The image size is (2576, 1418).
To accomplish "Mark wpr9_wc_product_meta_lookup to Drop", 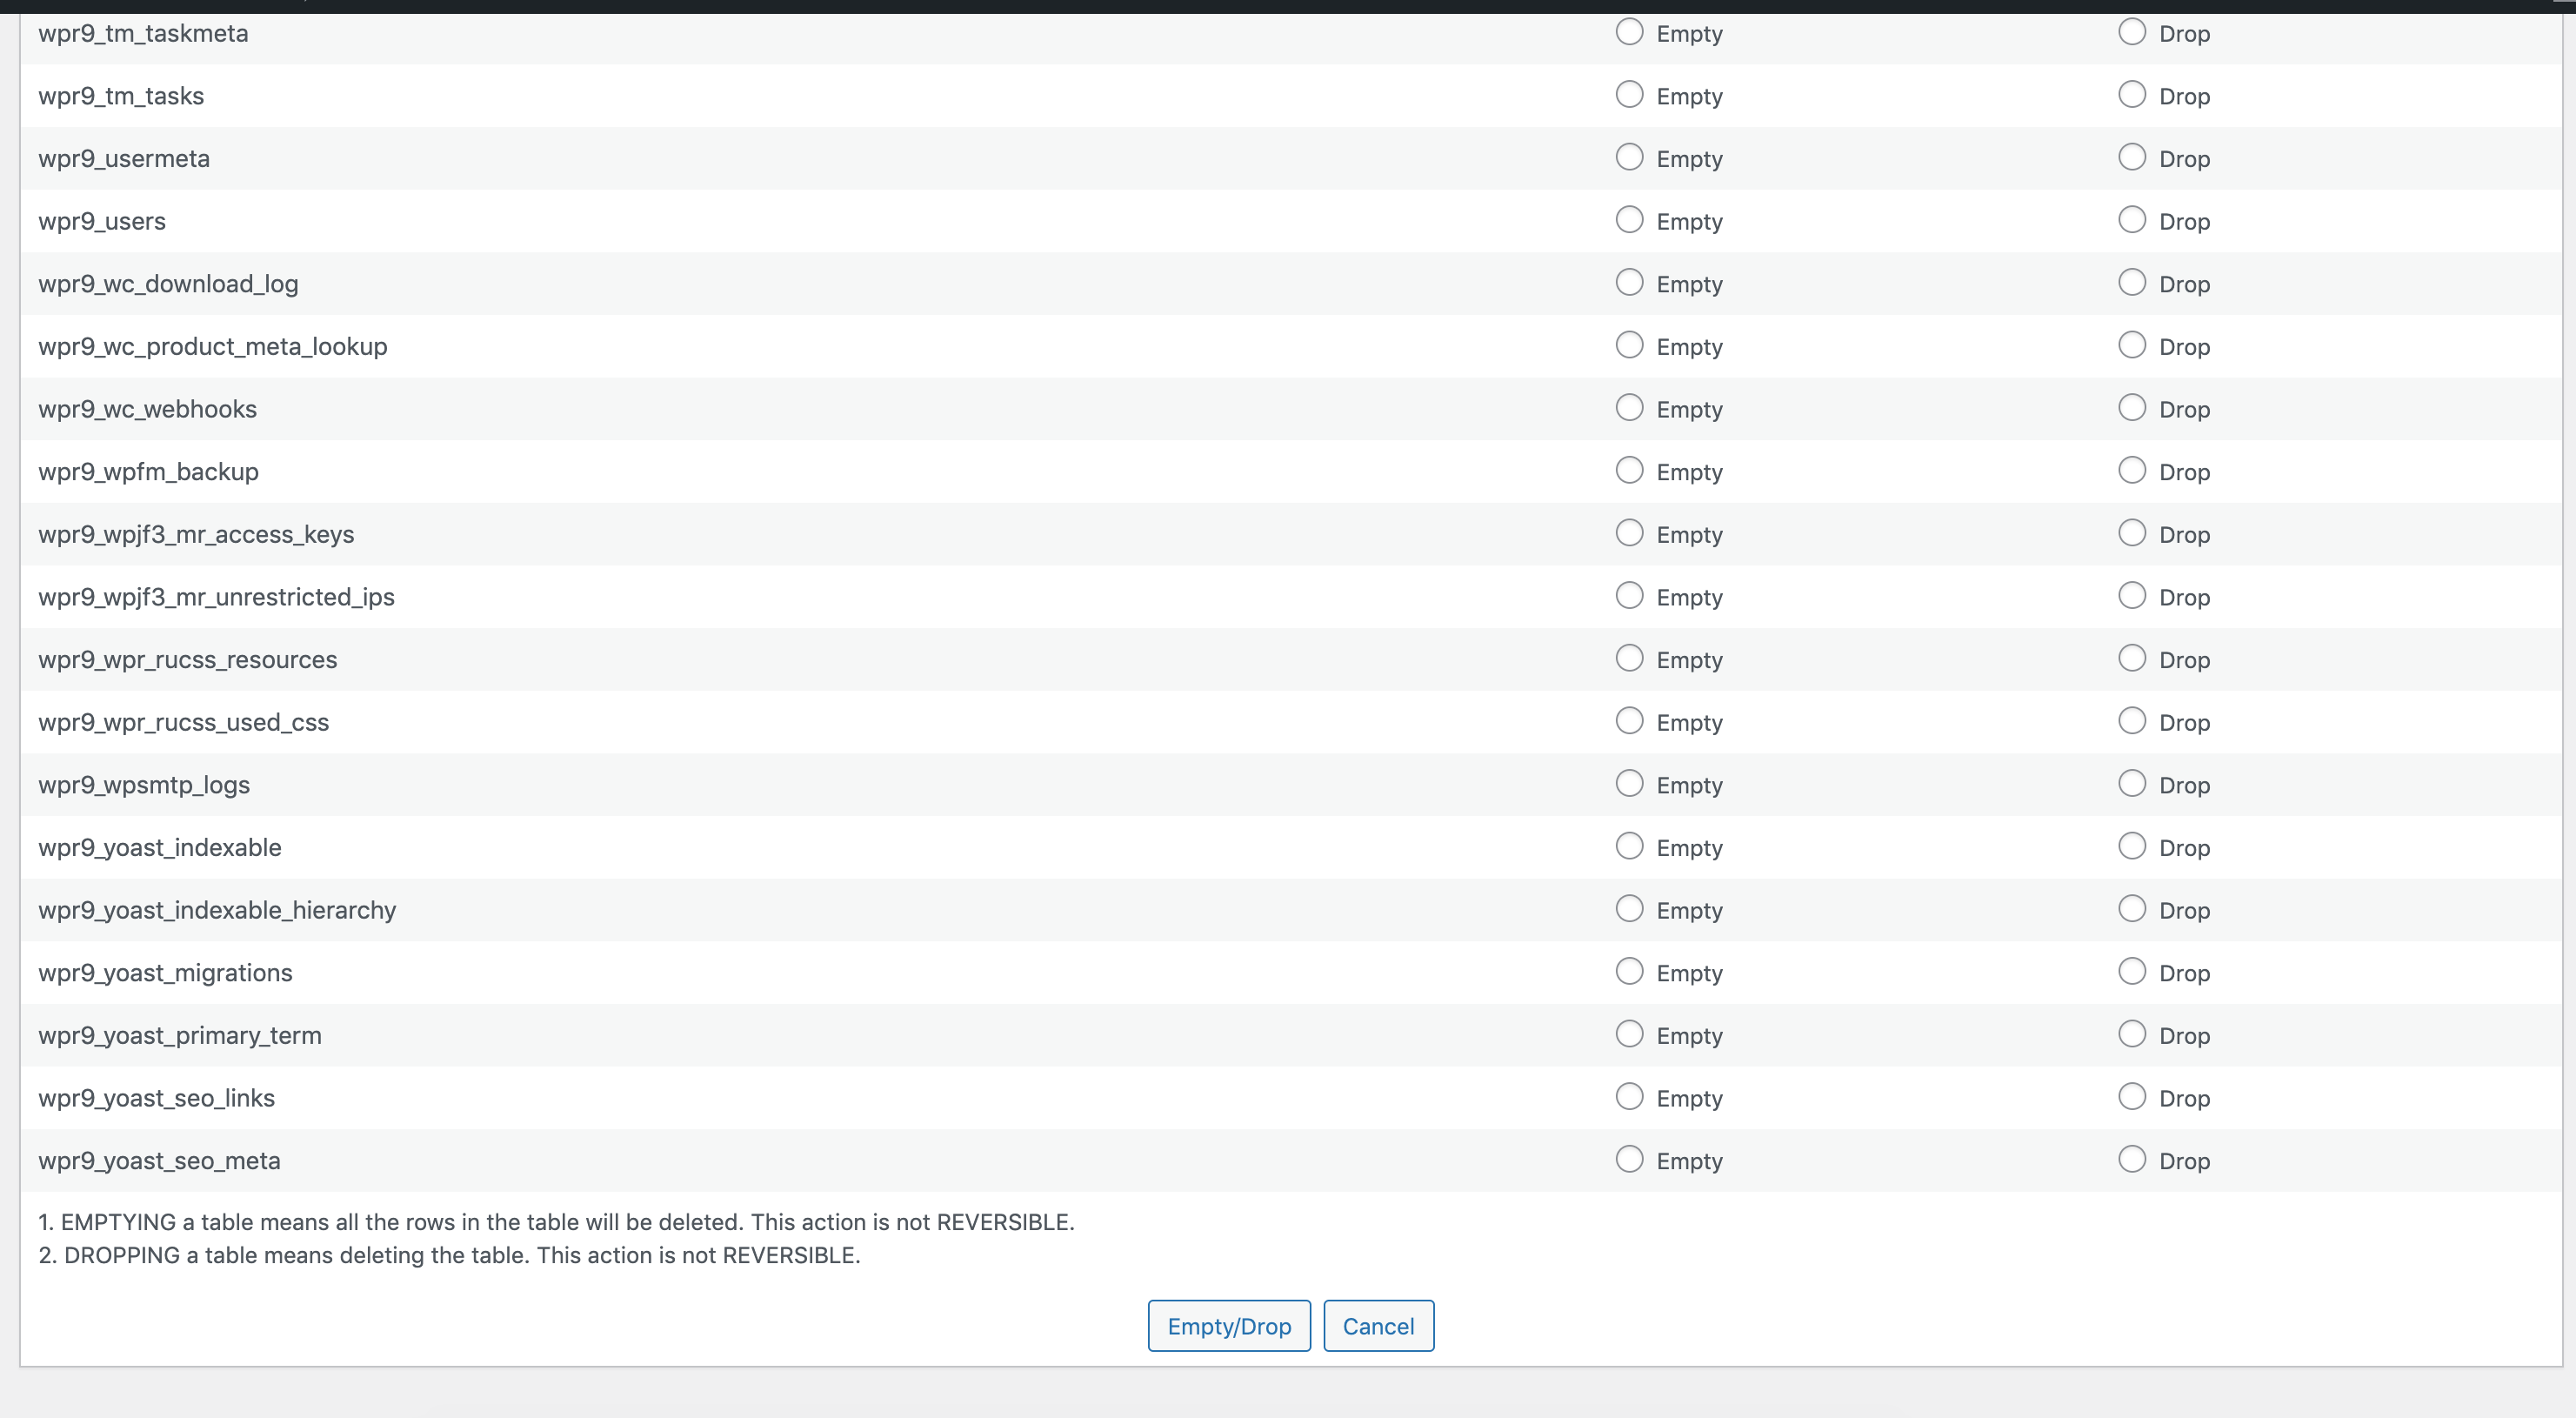I will tap(2132, 345).
